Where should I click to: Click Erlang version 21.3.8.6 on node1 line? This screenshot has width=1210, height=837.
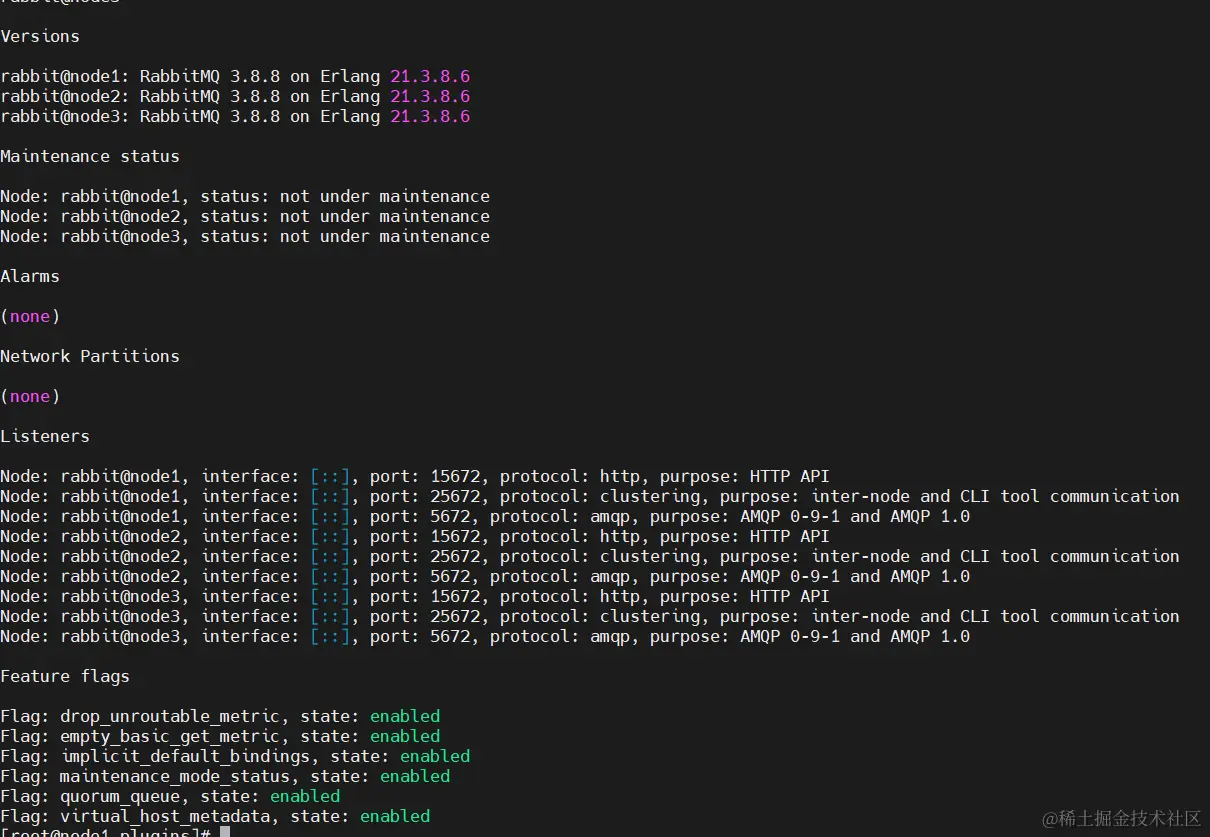click(x=430, y=76)
